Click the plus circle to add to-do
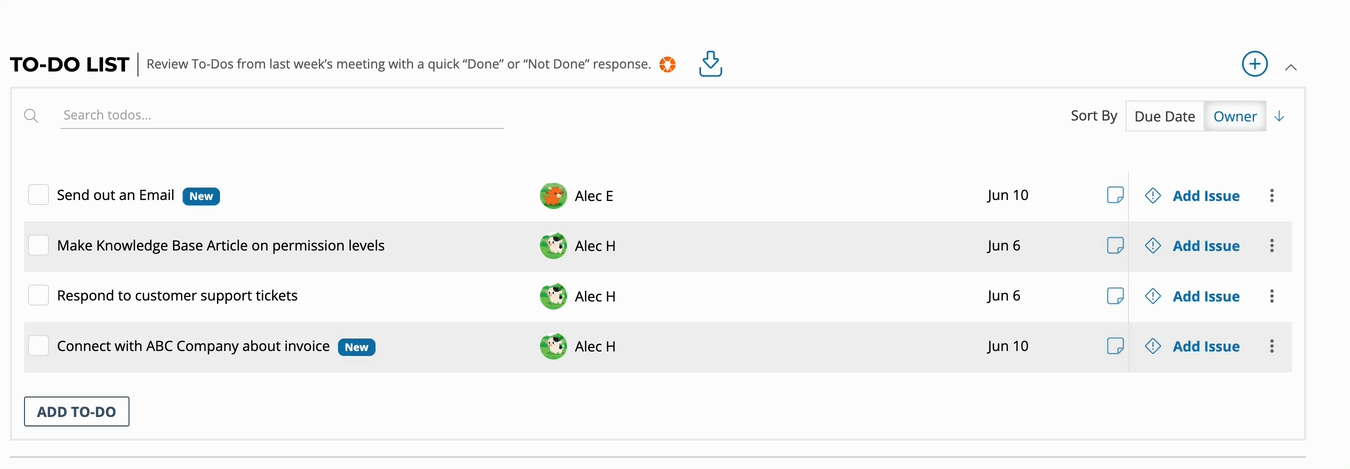This screenshot has width=1350, height=469. tap(1254, 64)
